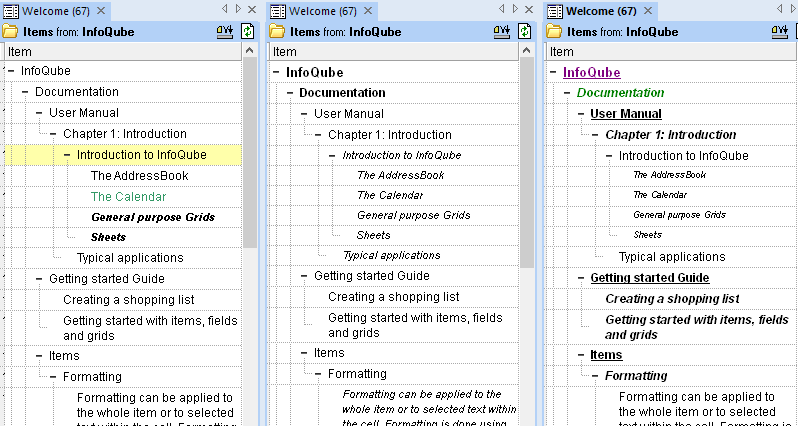Click the green refresh icon in the middle panel
Image resolution: width=798 pixels, height=426 pixels.
(524, 32)
